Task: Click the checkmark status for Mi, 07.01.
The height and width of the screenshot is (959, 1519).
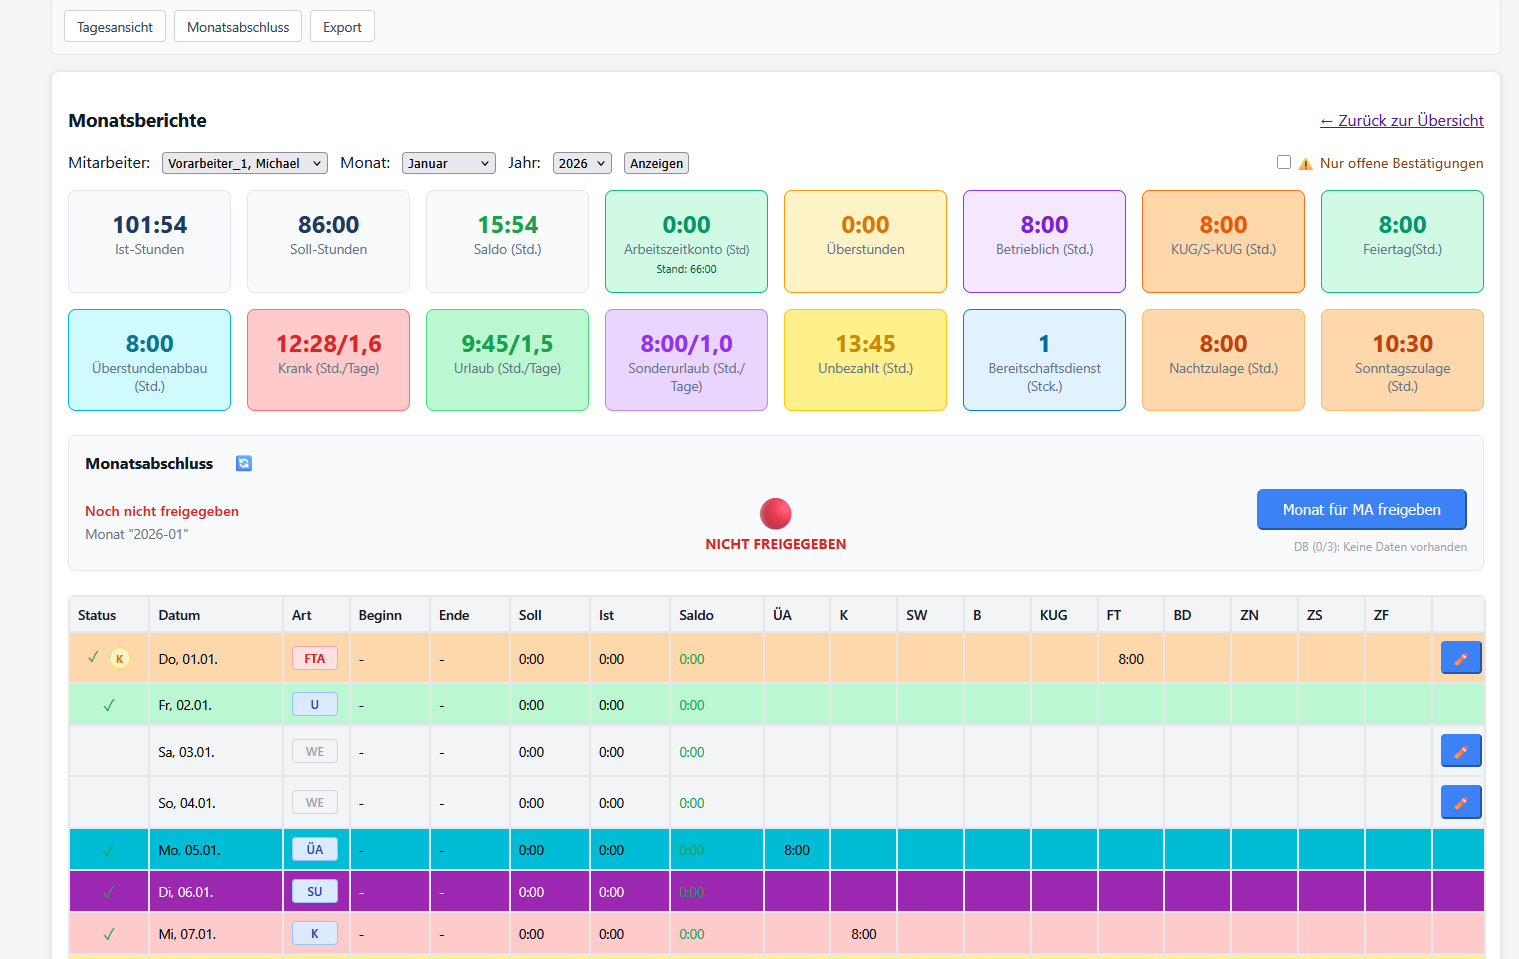Action: pos(109,934)
